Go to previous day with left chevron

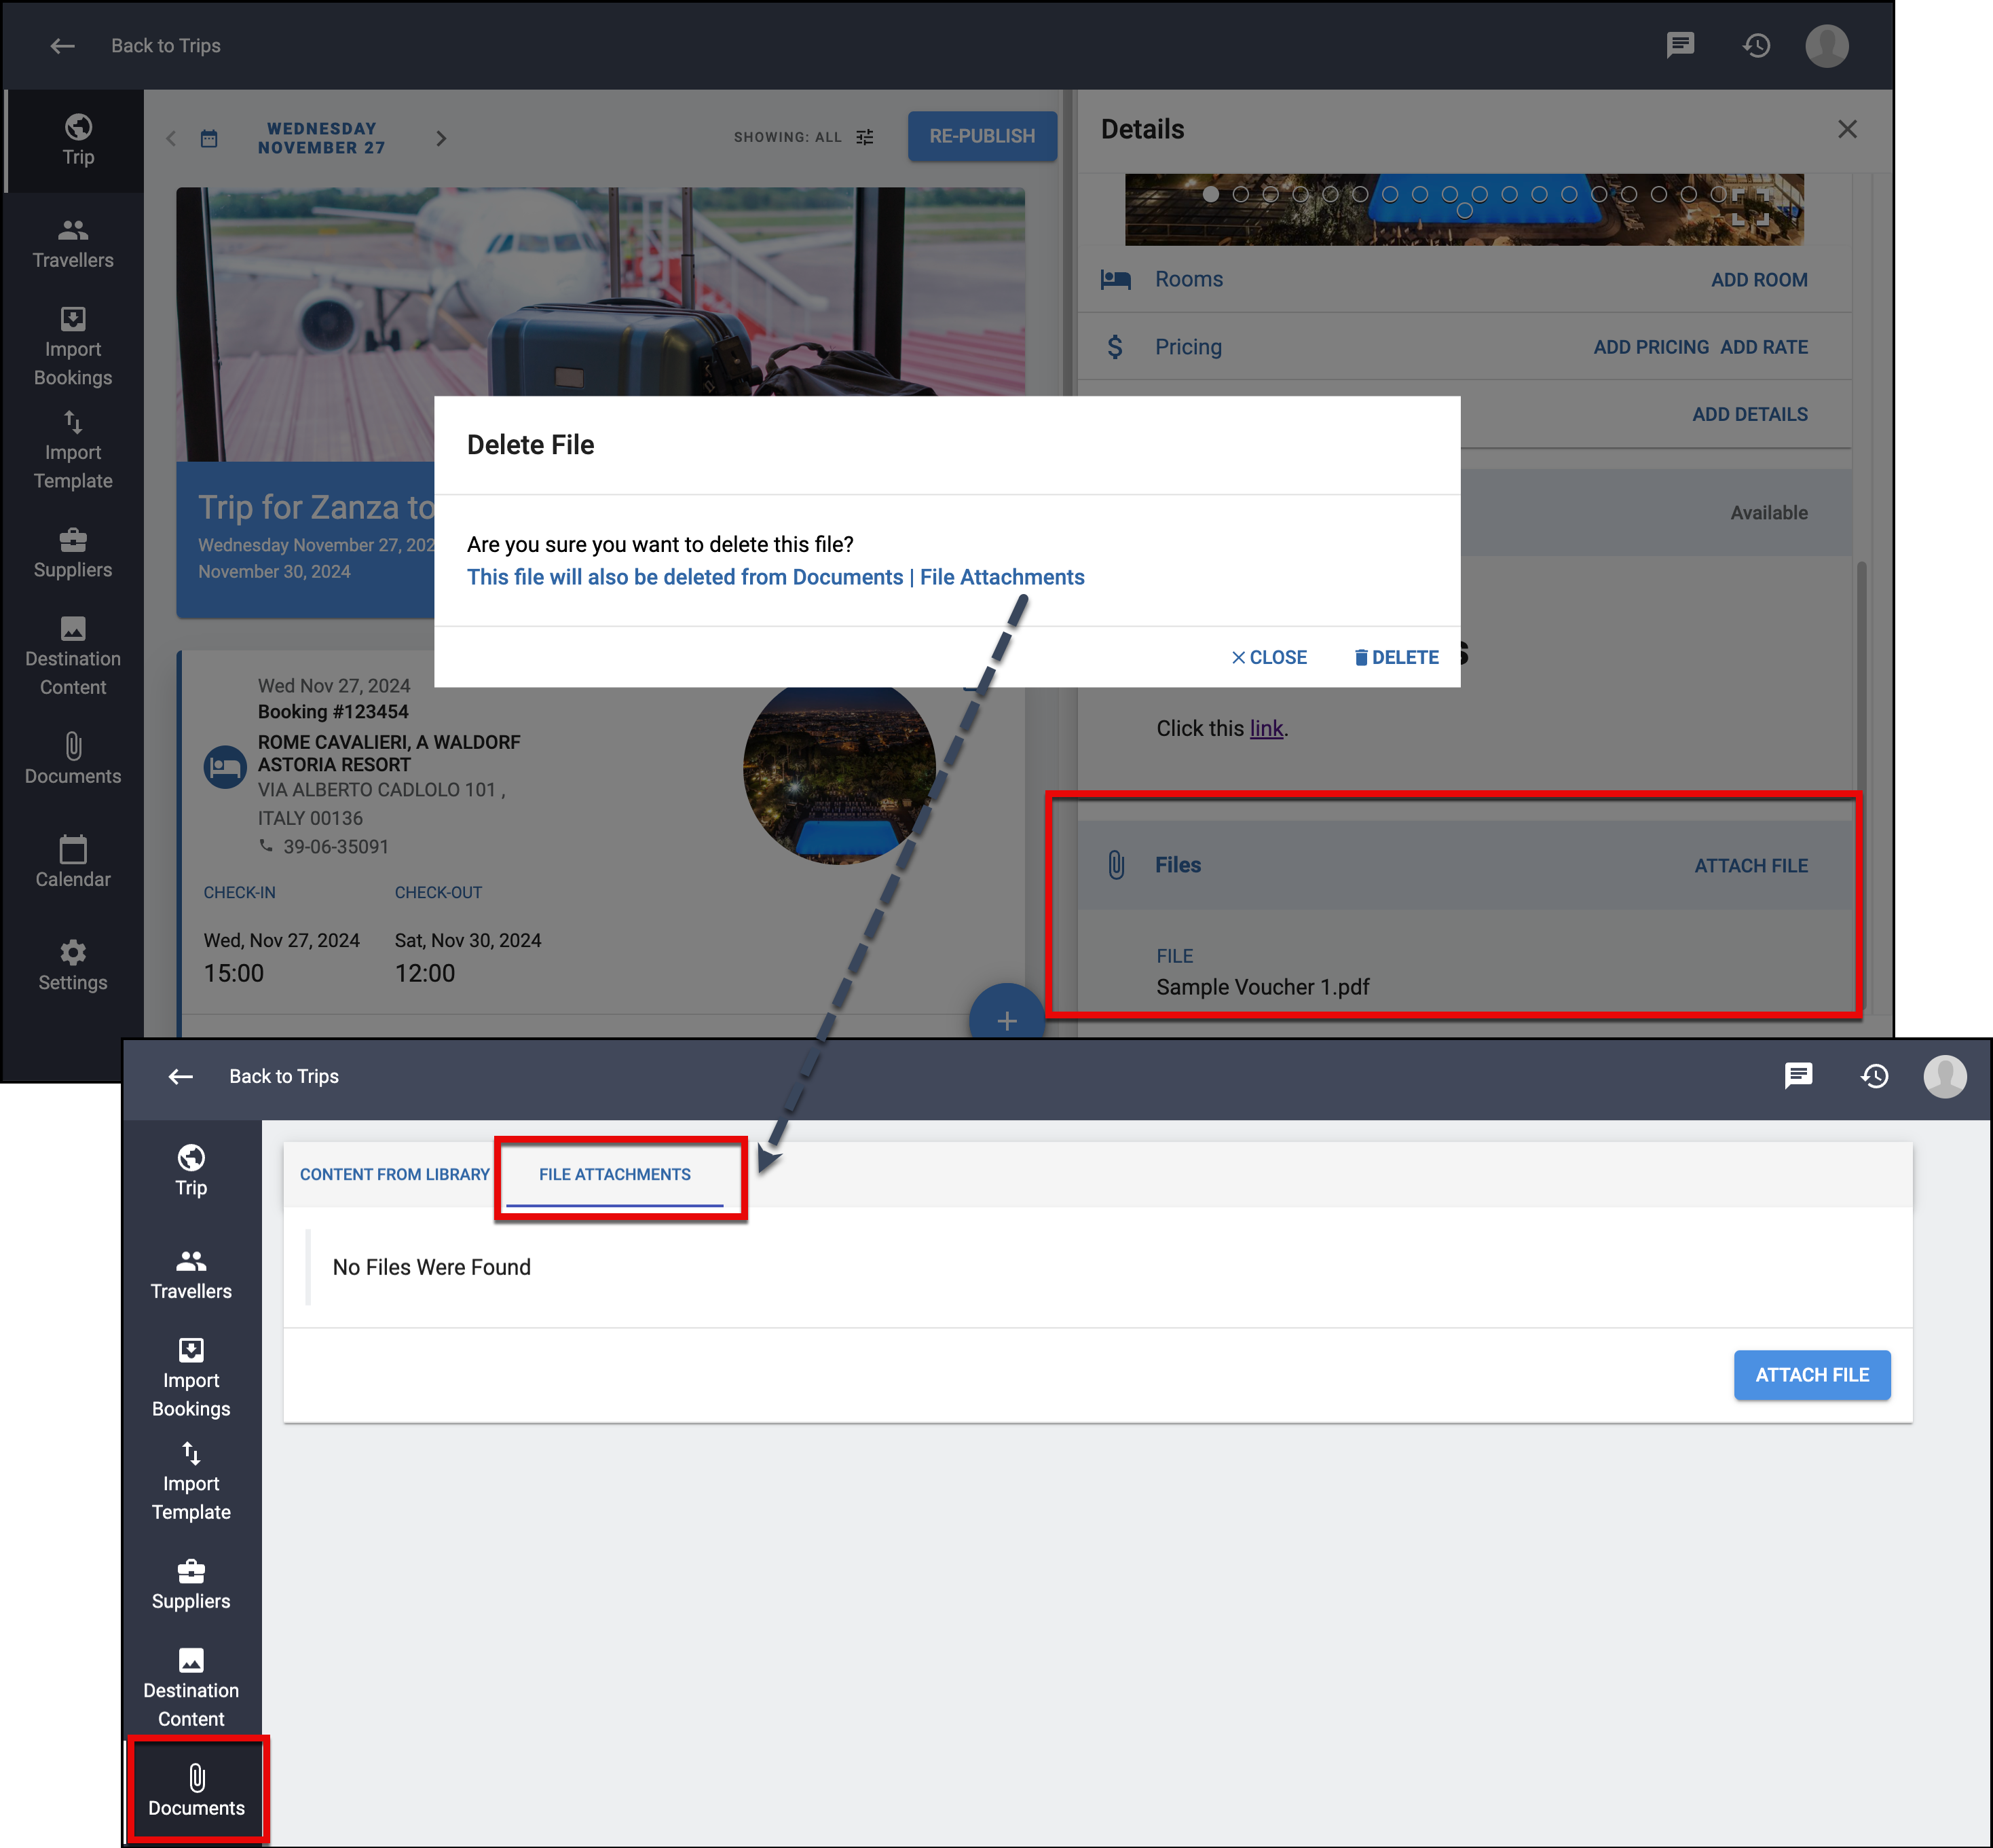[171, 138]
